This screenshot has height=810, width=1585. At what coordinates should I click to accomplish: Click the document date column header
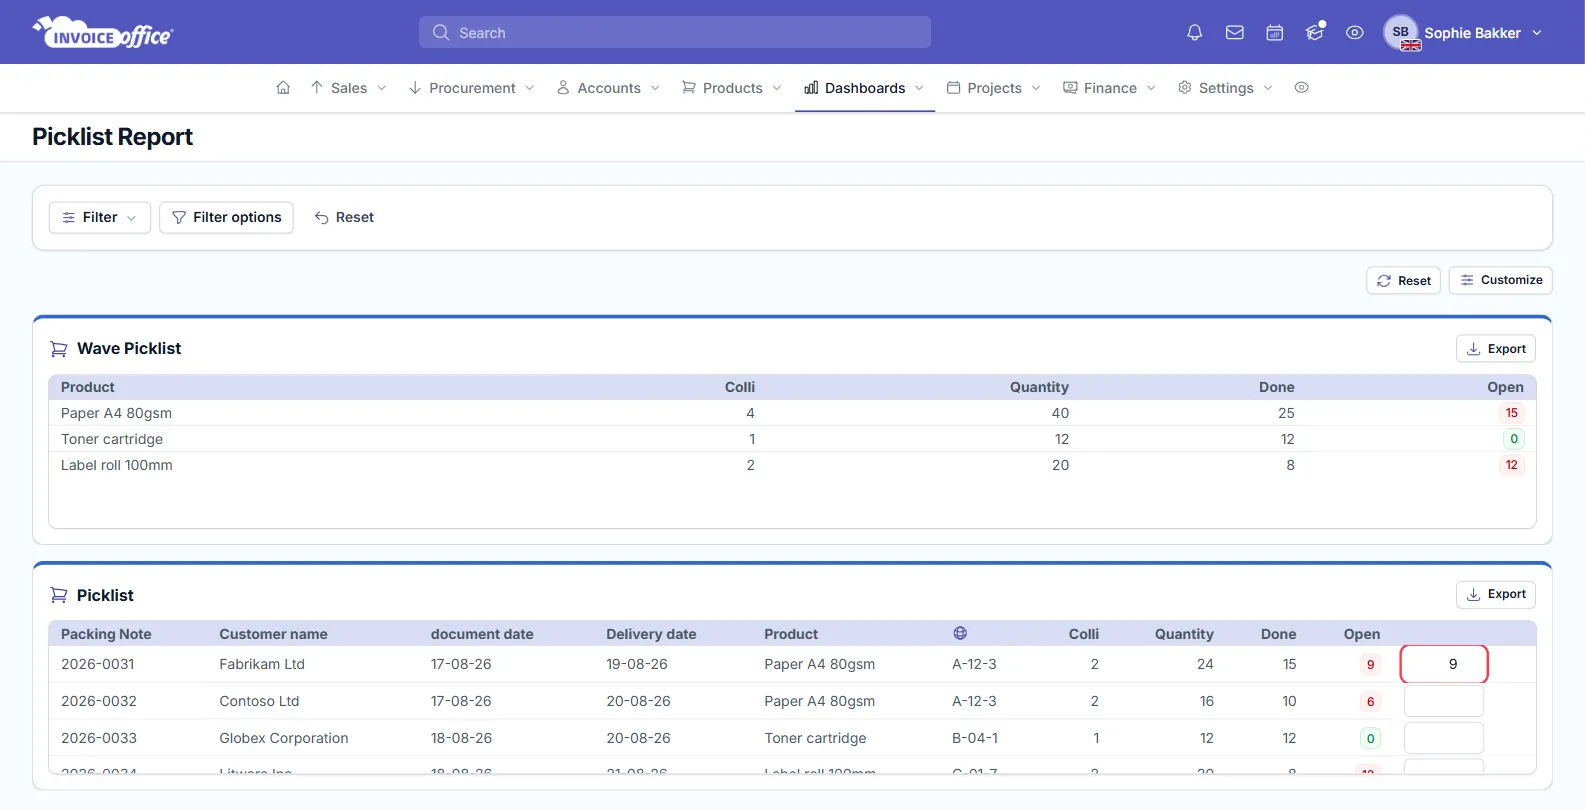[482, 634]
